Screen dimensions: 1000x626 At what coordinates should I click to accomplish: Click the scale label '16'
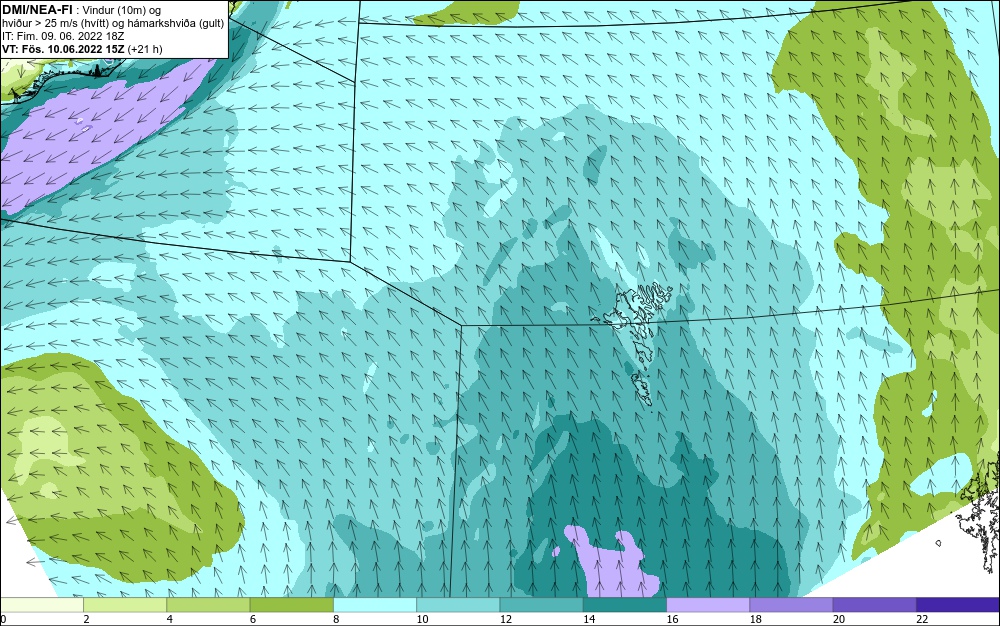(672, 619)
